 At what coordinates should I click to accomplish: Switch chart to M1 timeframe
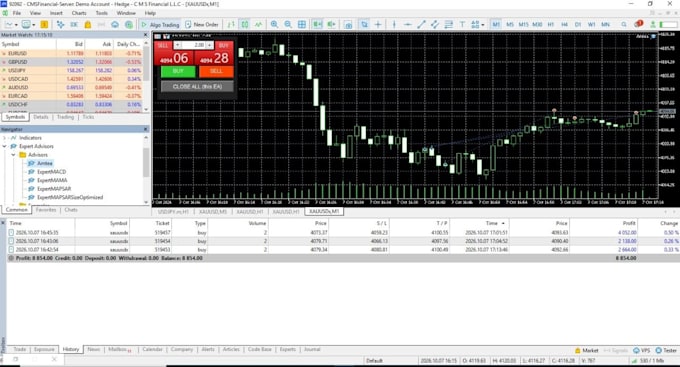tap(496, 25)
